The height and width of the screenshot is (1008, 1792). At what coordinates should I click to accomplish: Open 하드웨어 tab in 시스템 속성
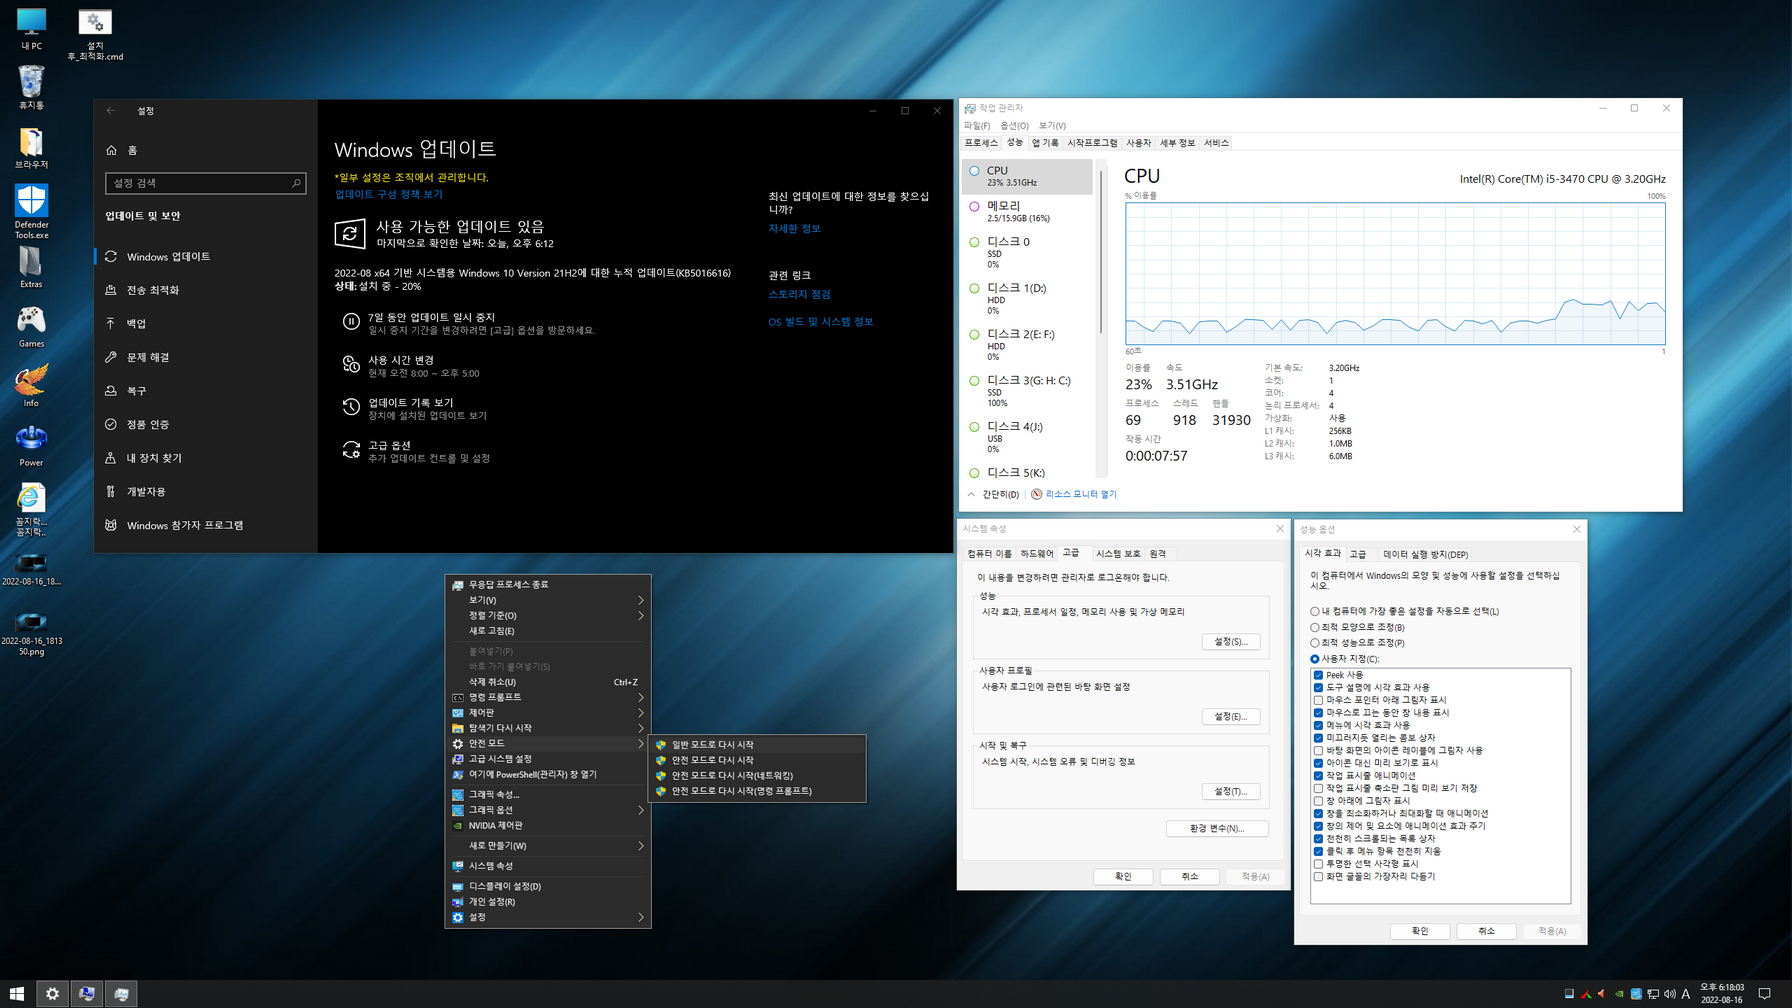(x=1036, y=554)
